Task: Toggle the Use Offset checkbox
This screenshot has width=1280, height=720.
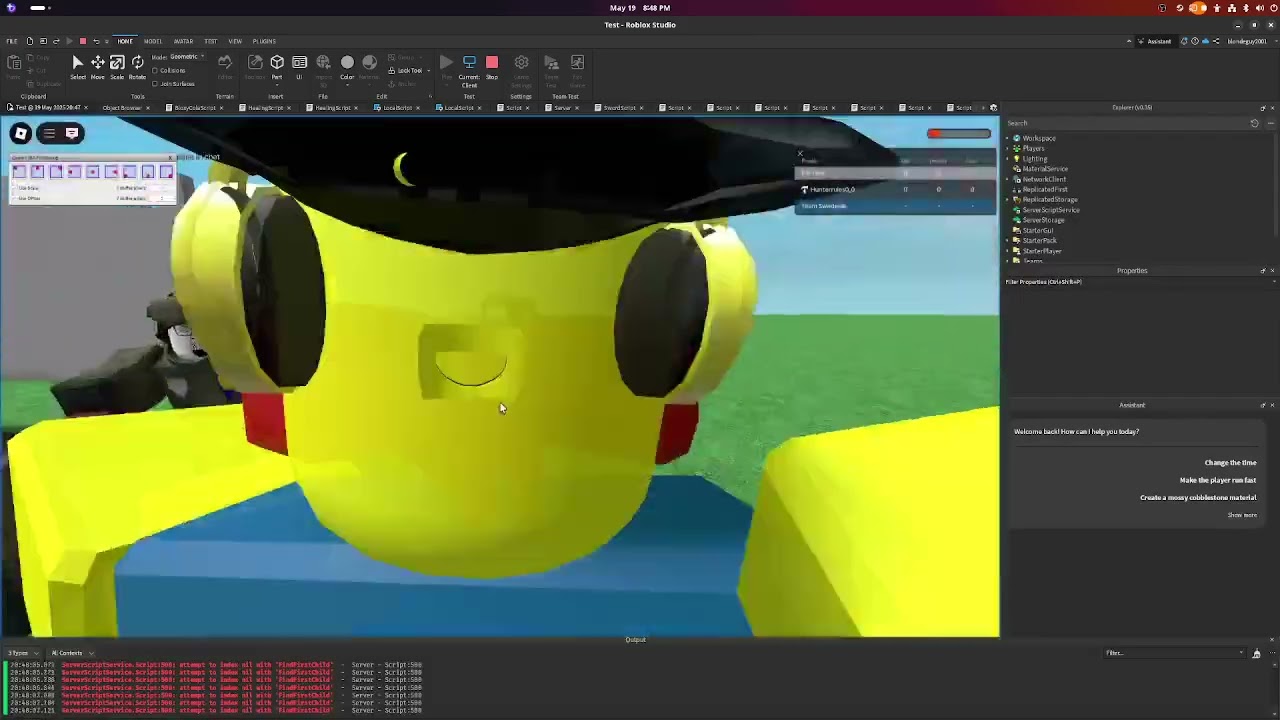Action: [x=17, y=198]
